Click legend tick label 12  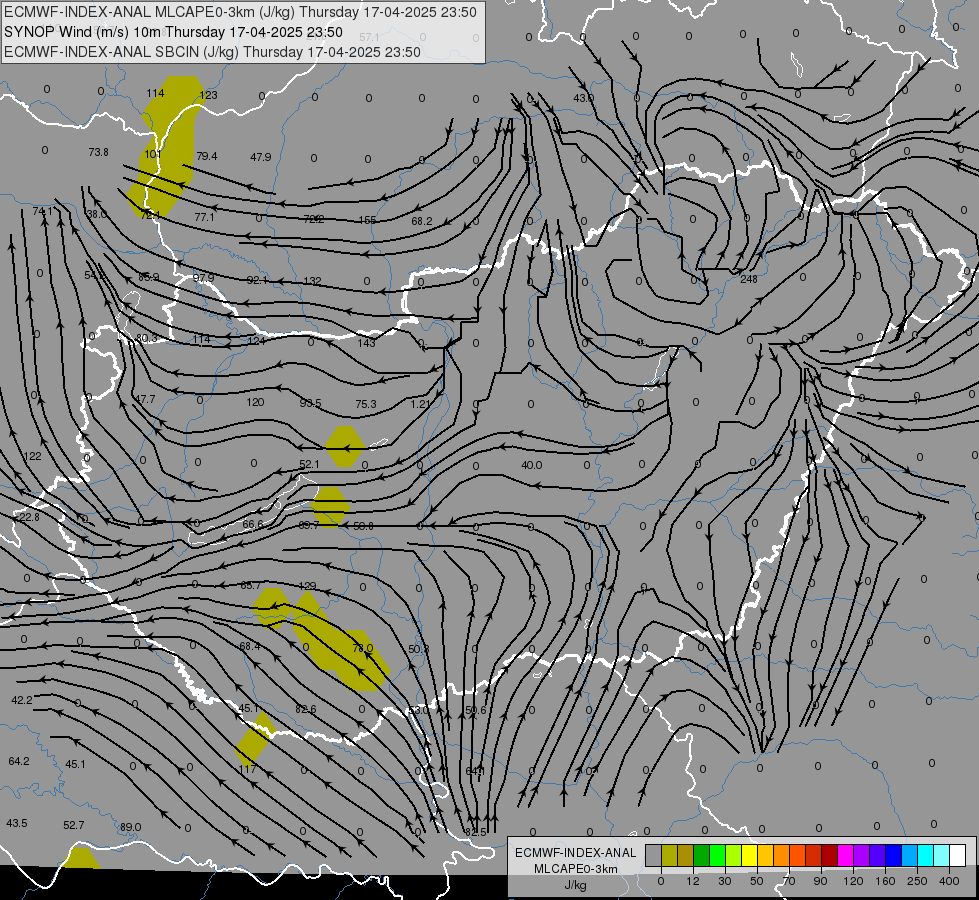point(692,881)
